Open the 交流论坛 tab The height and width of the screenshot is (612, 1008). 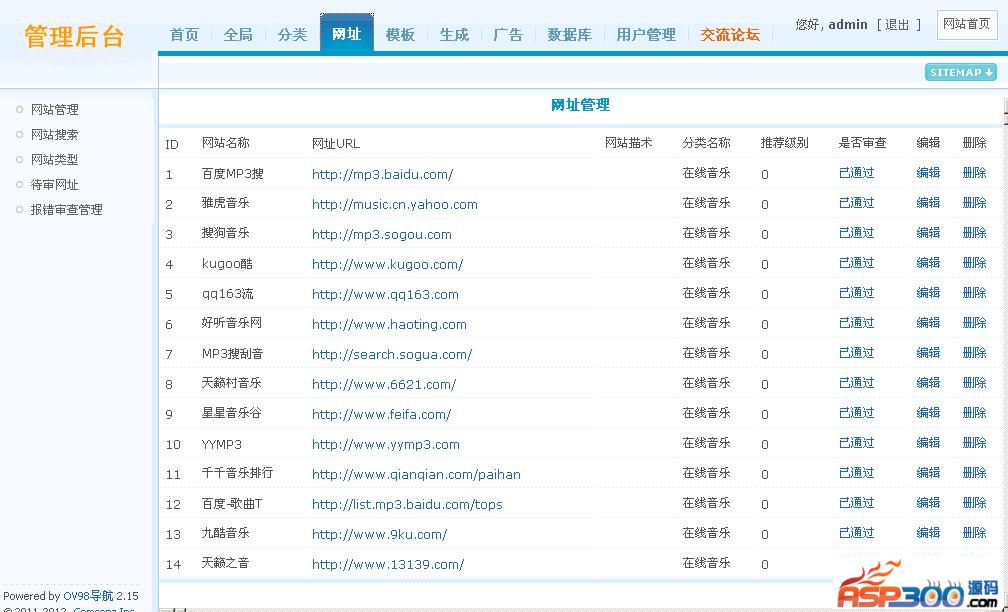730,34
